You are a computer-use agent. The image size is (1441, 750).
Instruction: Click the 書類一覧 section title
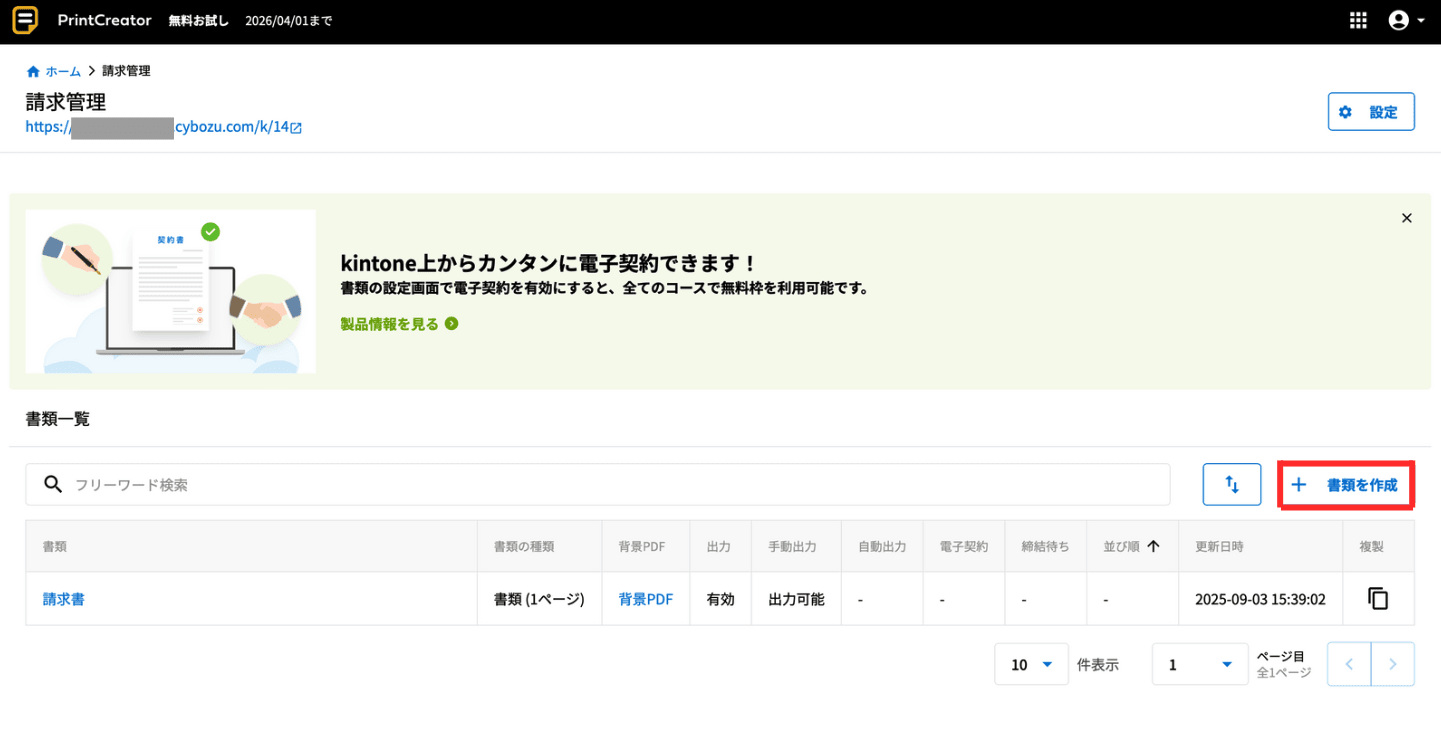(58, 419)
